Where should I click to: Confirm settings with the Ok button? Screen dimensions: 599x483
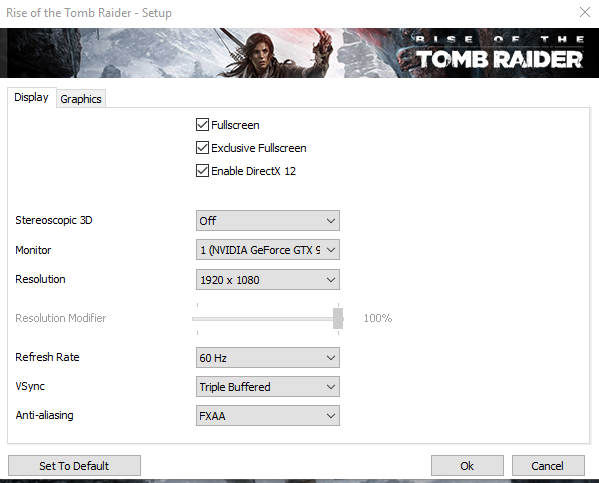pyautogui.click(x=467, y=466)
